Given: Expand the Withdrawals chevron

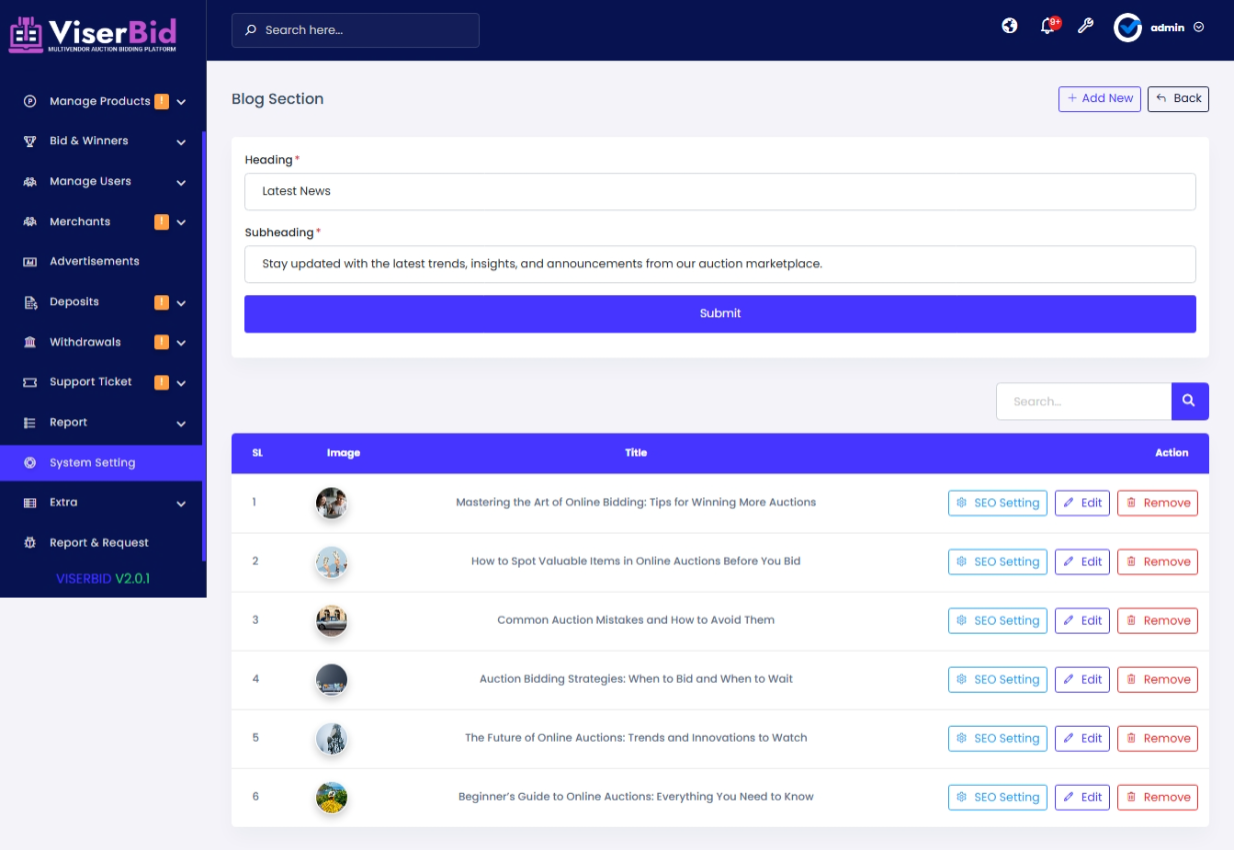Looking at the screenshot, I should tap(181, 343).
